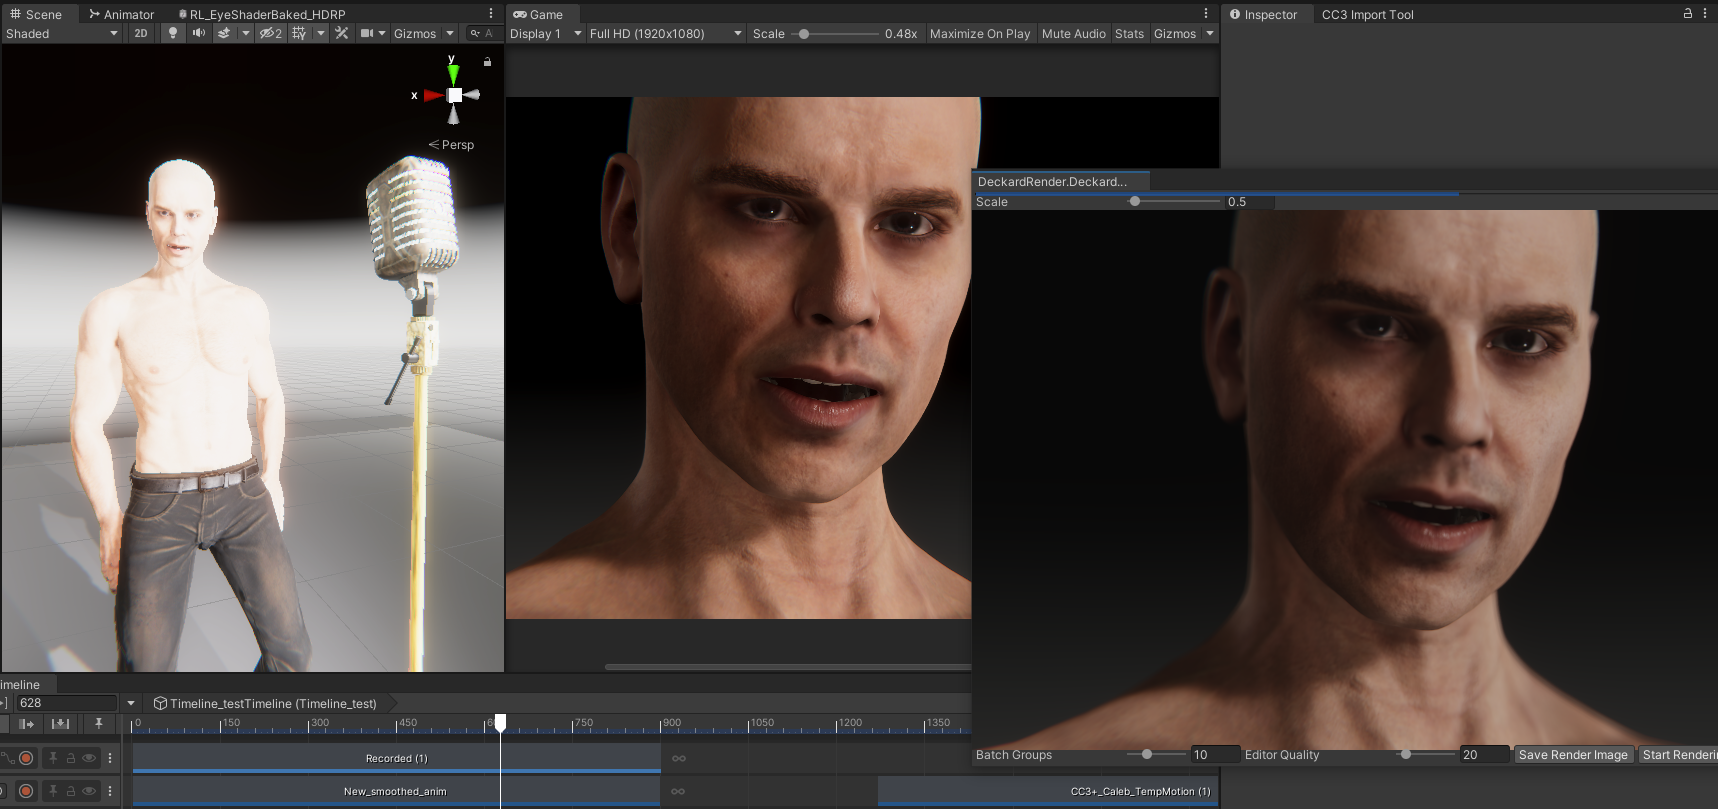Lock the Inspector panel
Screen dimensions: 1718x809
[1688, 14]
